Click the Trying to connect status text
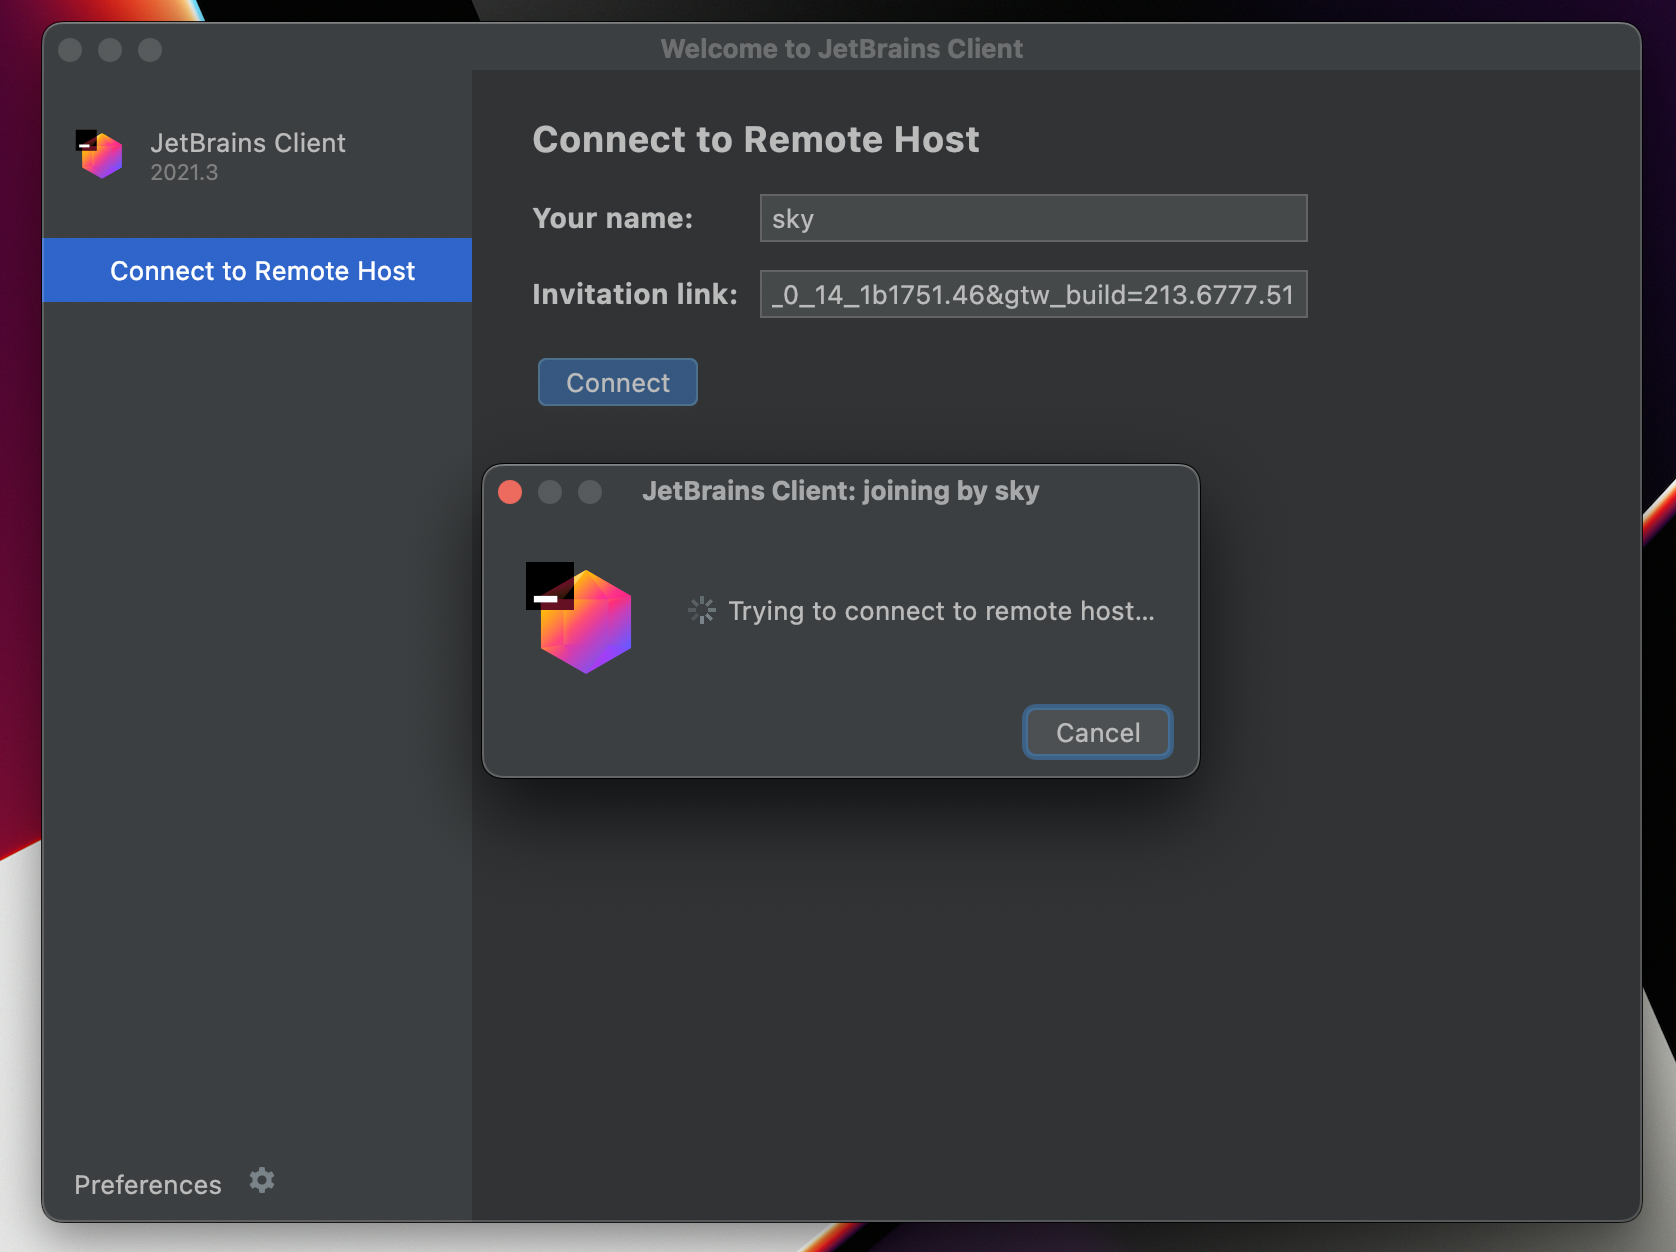The width and height of the screenshot is (1676, 1252). [941, 610]
